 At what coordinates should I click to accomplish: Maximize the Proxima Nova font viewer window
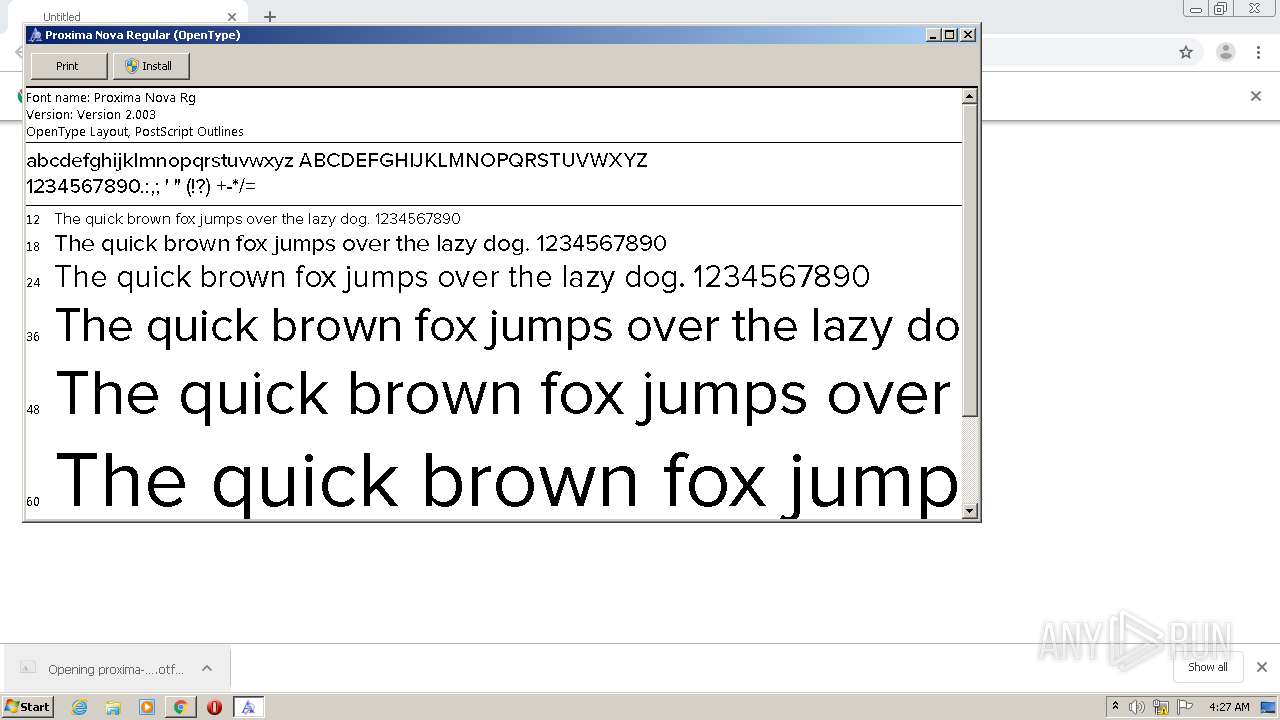(x=950, y=35)
